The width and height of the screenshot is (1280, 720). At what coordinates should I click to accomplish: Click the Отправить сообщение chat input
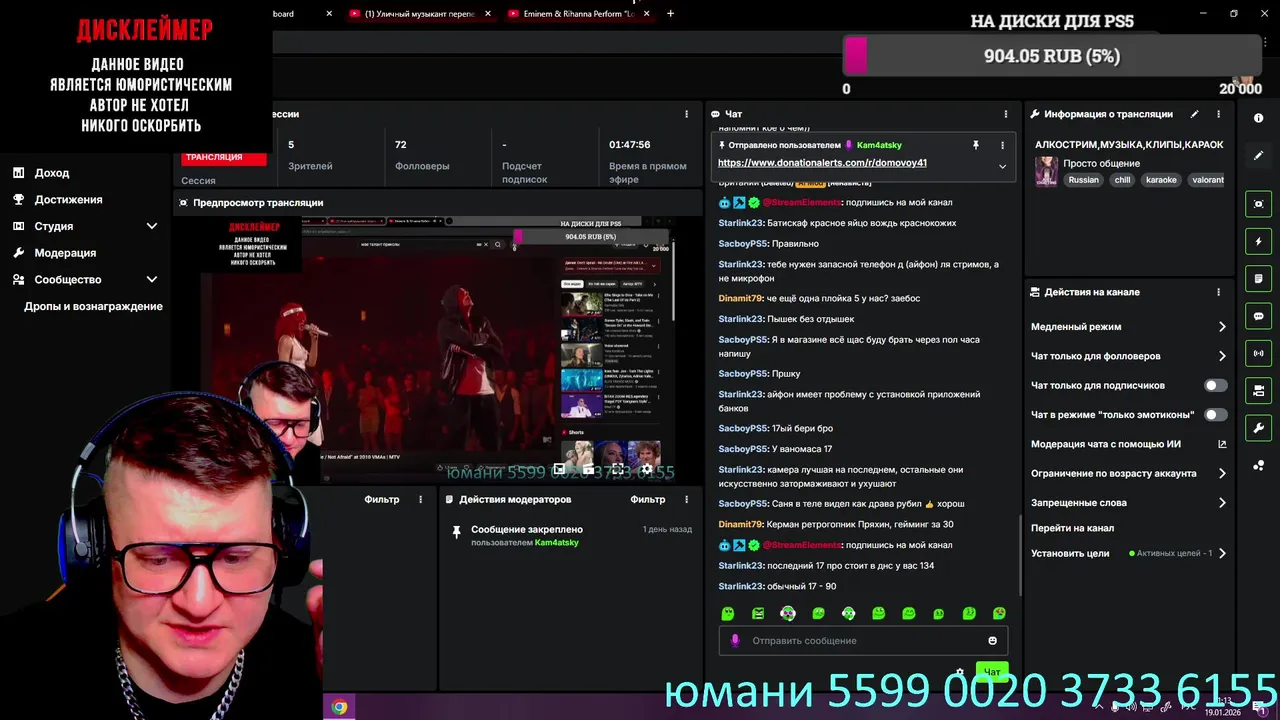pyautogui.click(x=863, y=641)
